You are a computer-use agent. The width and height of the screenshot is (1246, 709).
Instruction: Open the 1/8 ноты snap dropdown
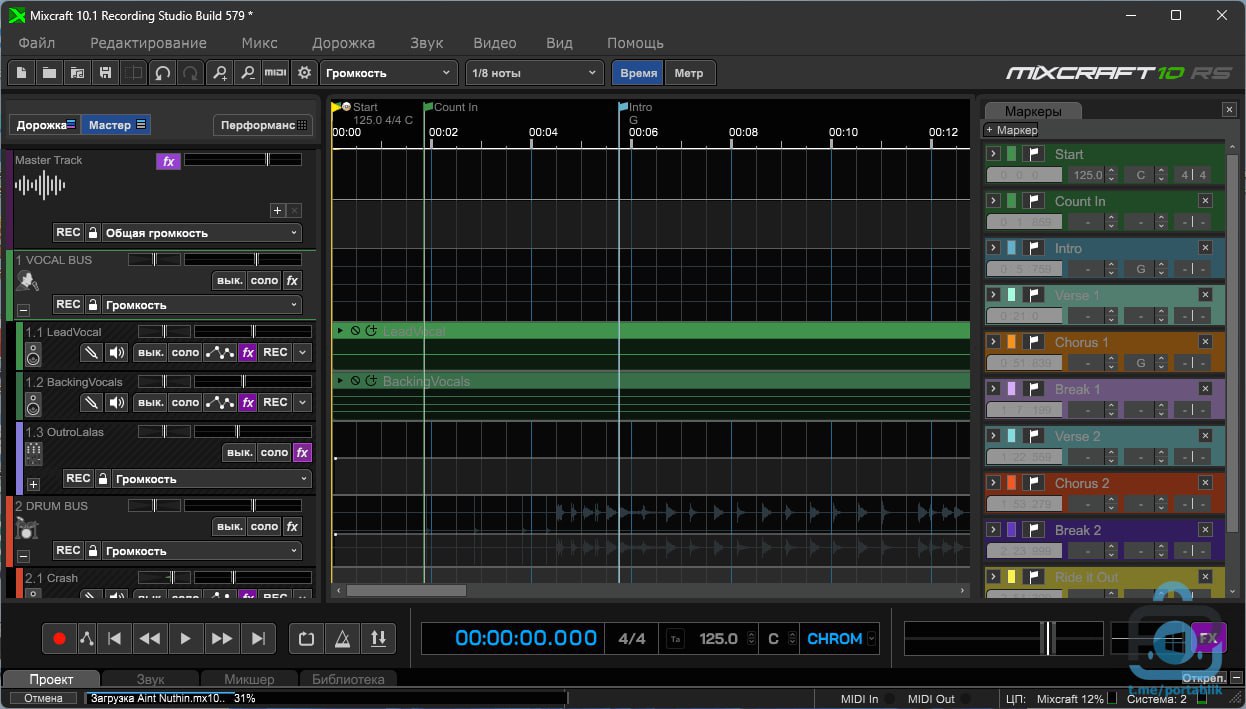[x=534, y=73]
